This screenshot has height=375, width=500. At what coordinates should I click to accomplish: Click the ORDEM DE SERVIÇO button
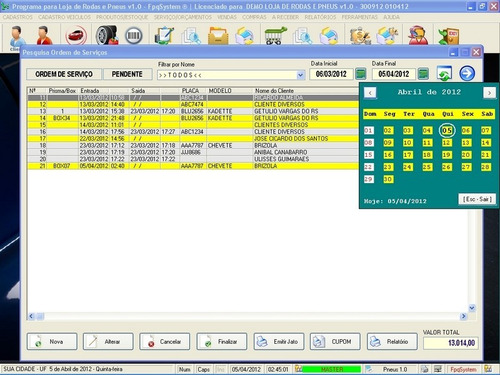tap(64, 74)
